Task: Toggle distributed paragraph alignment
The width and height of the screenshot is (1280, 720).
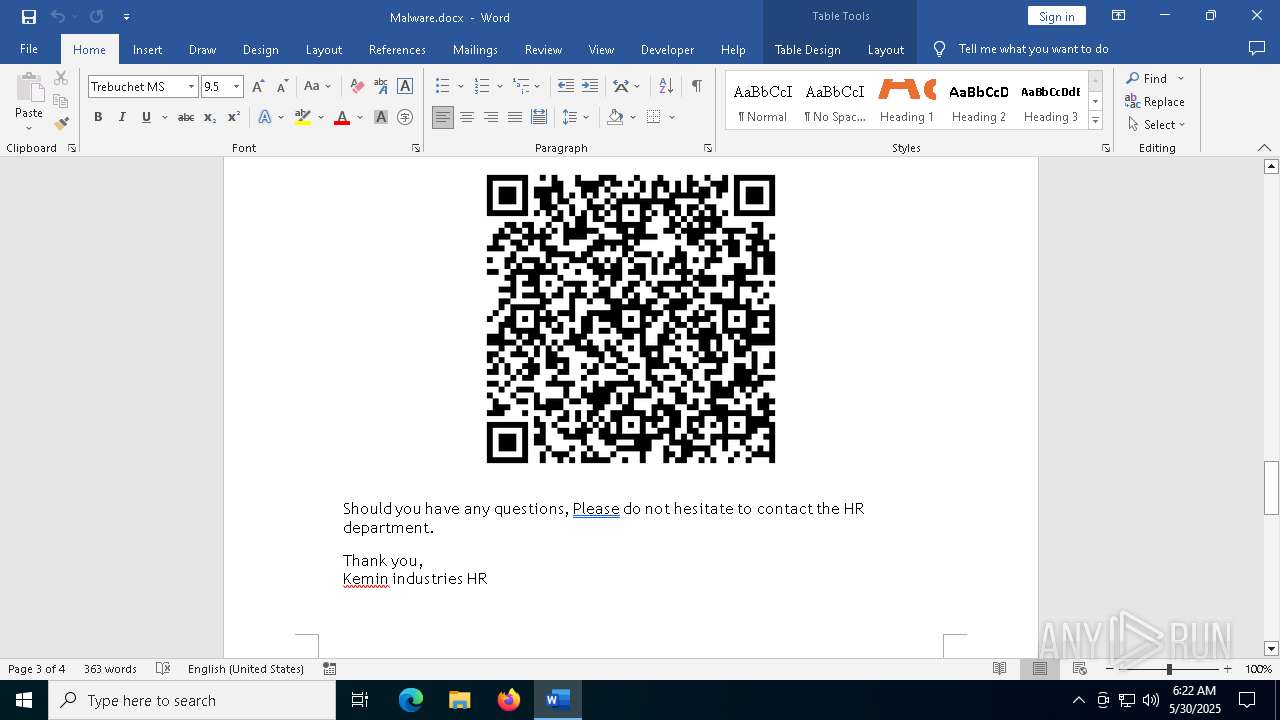Action: (539, 117)
